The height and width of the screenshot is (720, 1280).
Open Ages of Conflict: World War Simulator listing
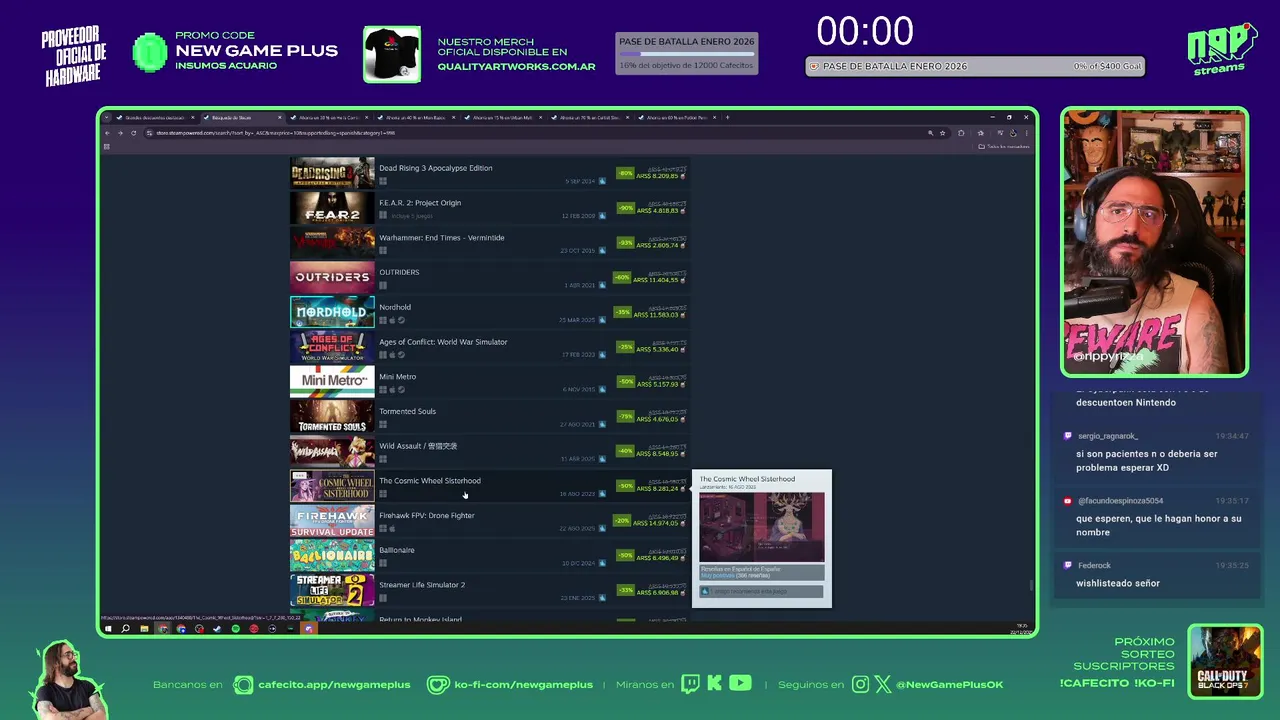pyautogui.click(x=489, y=347)
